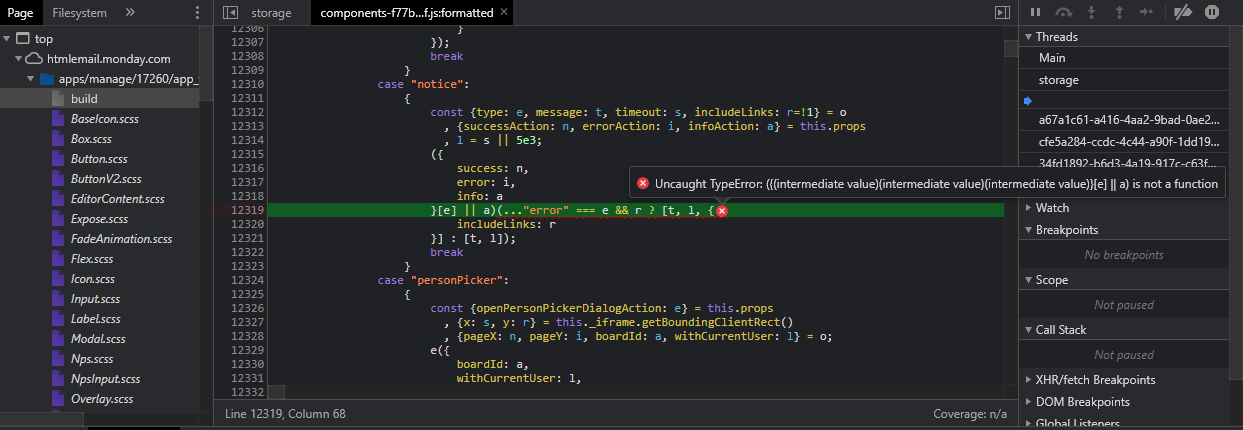
Task: Step into next function call
Action: [x=1092, y=12]
